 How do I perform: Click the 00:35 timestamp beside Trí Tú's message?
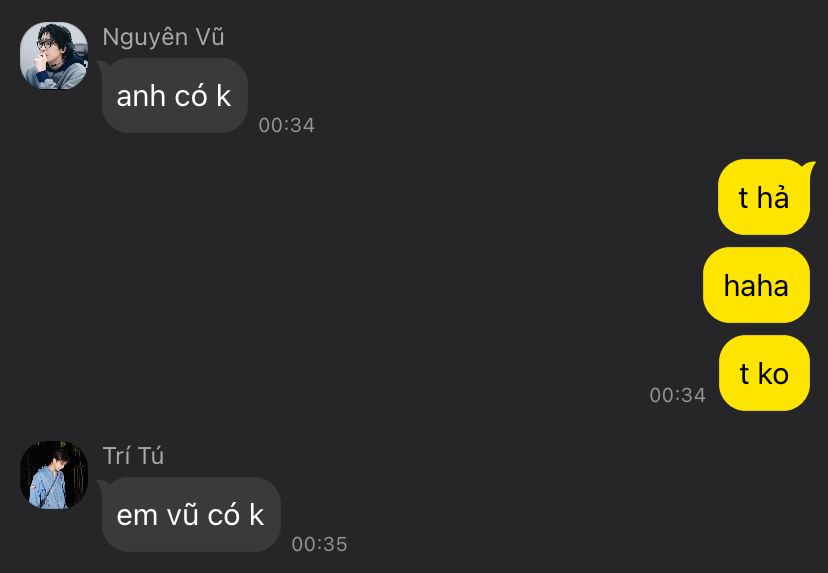tap(319, 544)
